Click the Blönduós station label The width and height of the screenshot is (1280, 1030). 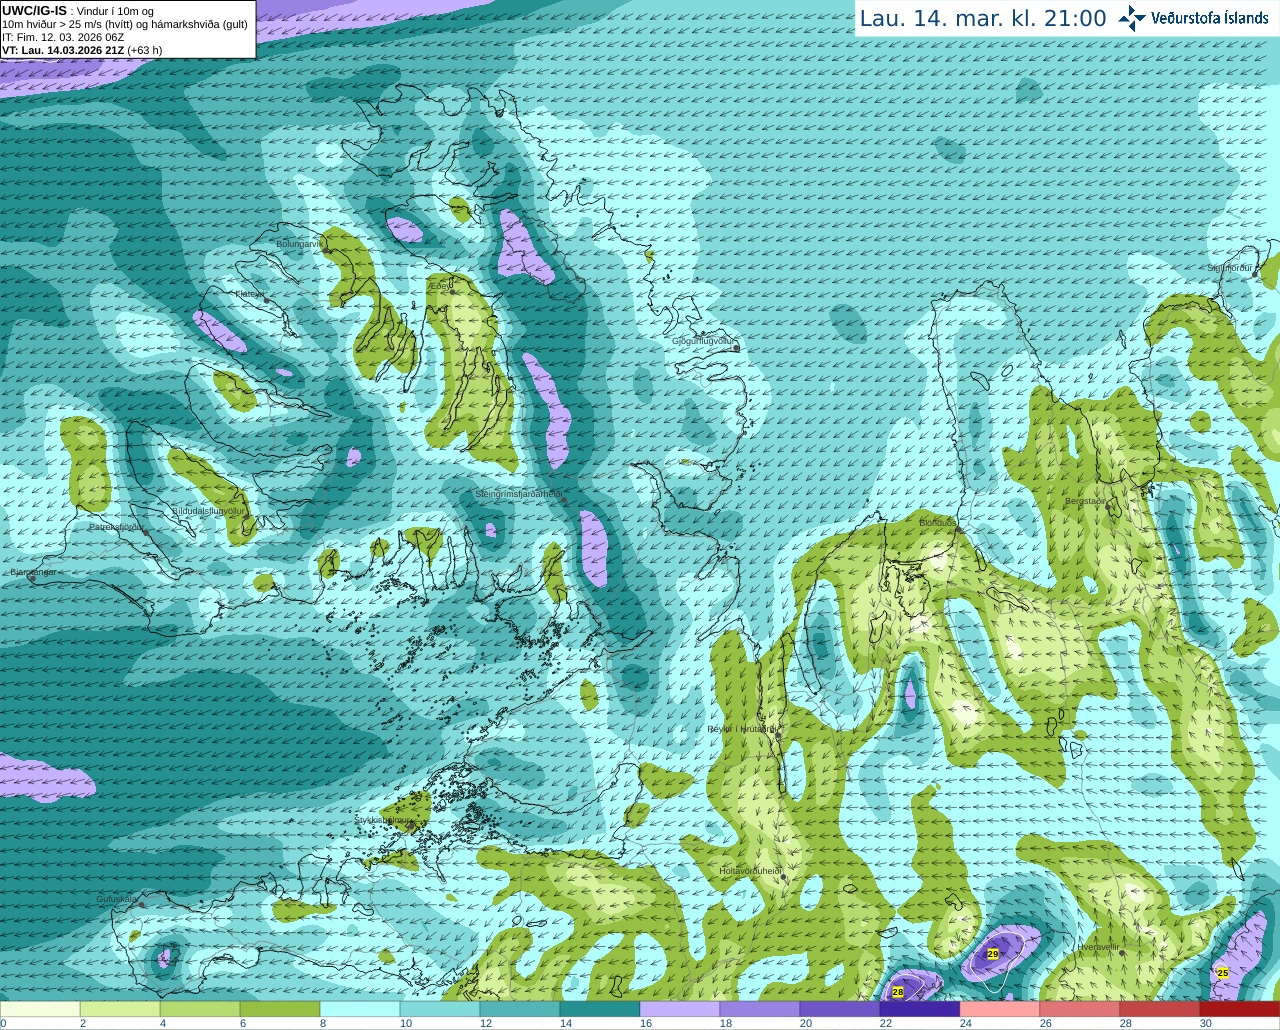tap(938, 523)
